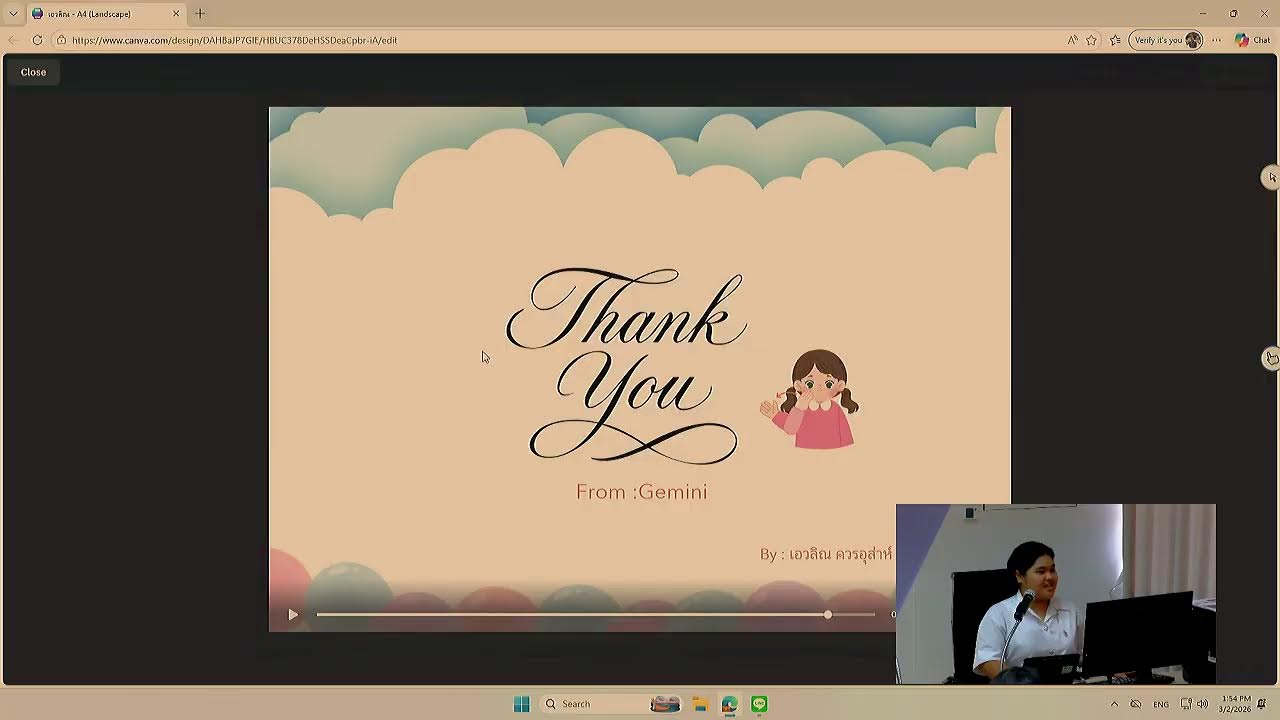The height and width of the screenshot is (720, 1280).
Task: Play the Canva presentation video
Action: (x=293, y=615)
